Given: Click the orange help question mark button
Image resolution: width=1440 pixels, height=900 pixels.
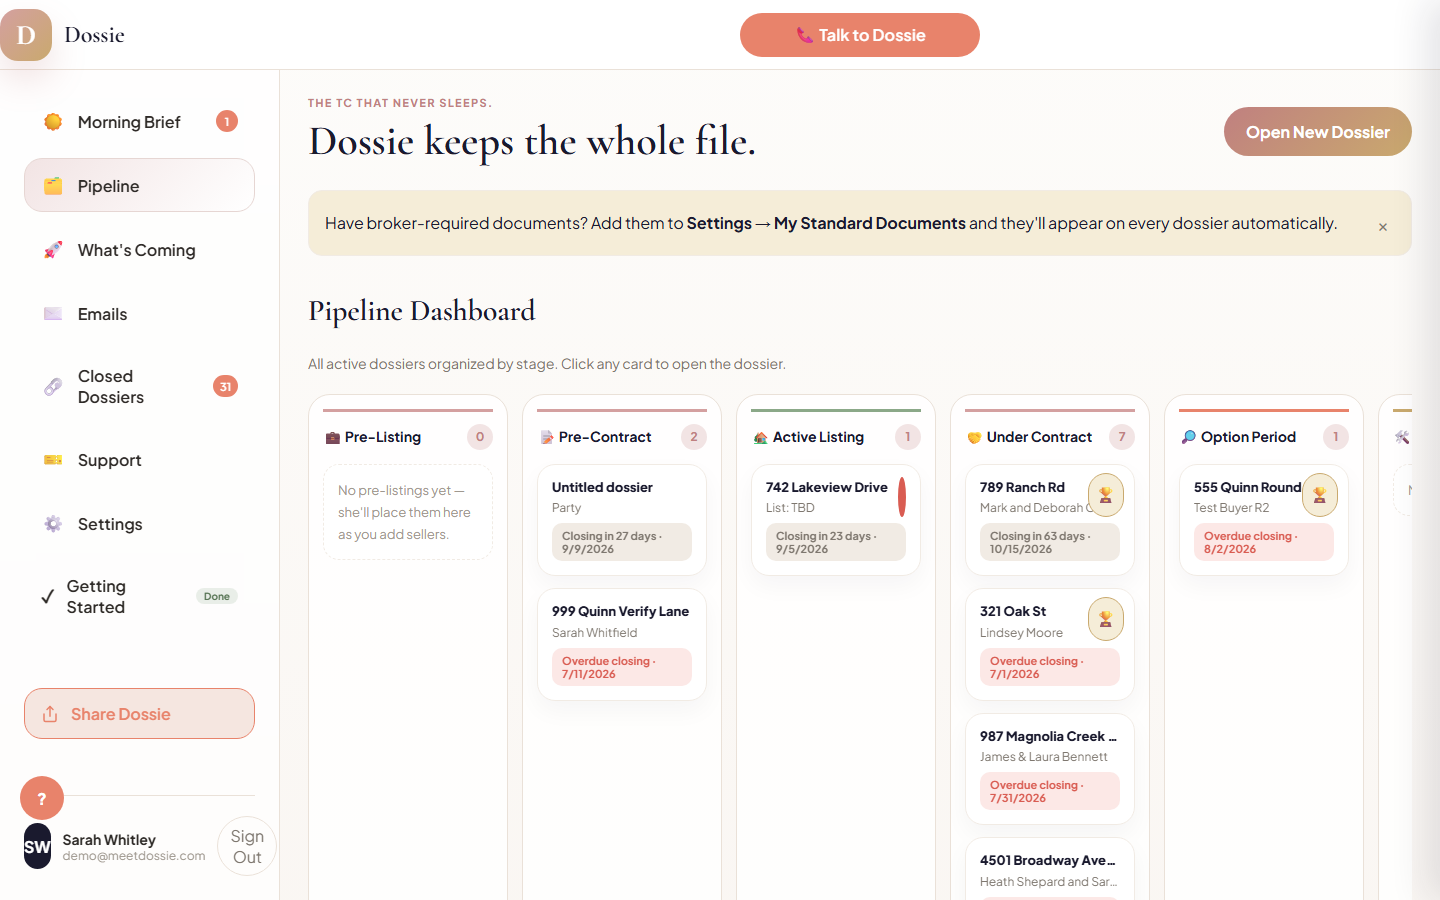Looking at the screenshot, I should [x=42, y=798].
